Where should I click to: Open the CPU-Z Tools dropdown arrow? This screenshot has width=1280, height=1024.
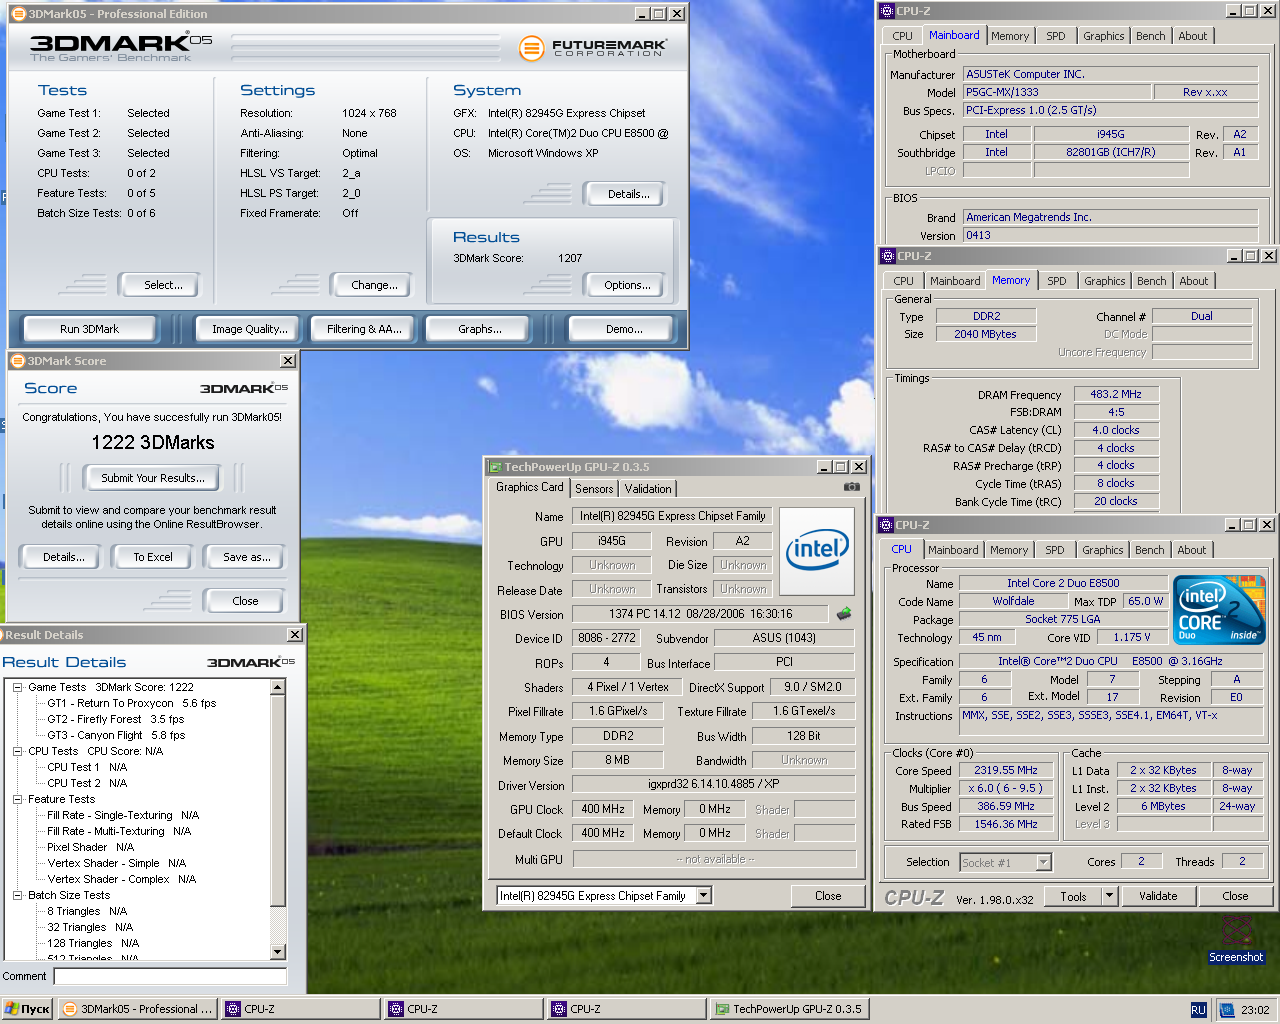coord(1109,896)
